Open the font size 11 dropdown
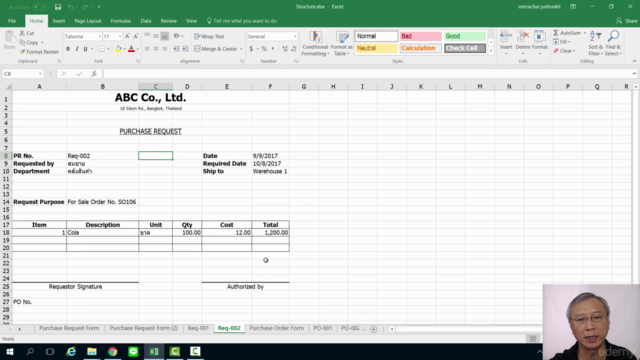 (120, 37)
